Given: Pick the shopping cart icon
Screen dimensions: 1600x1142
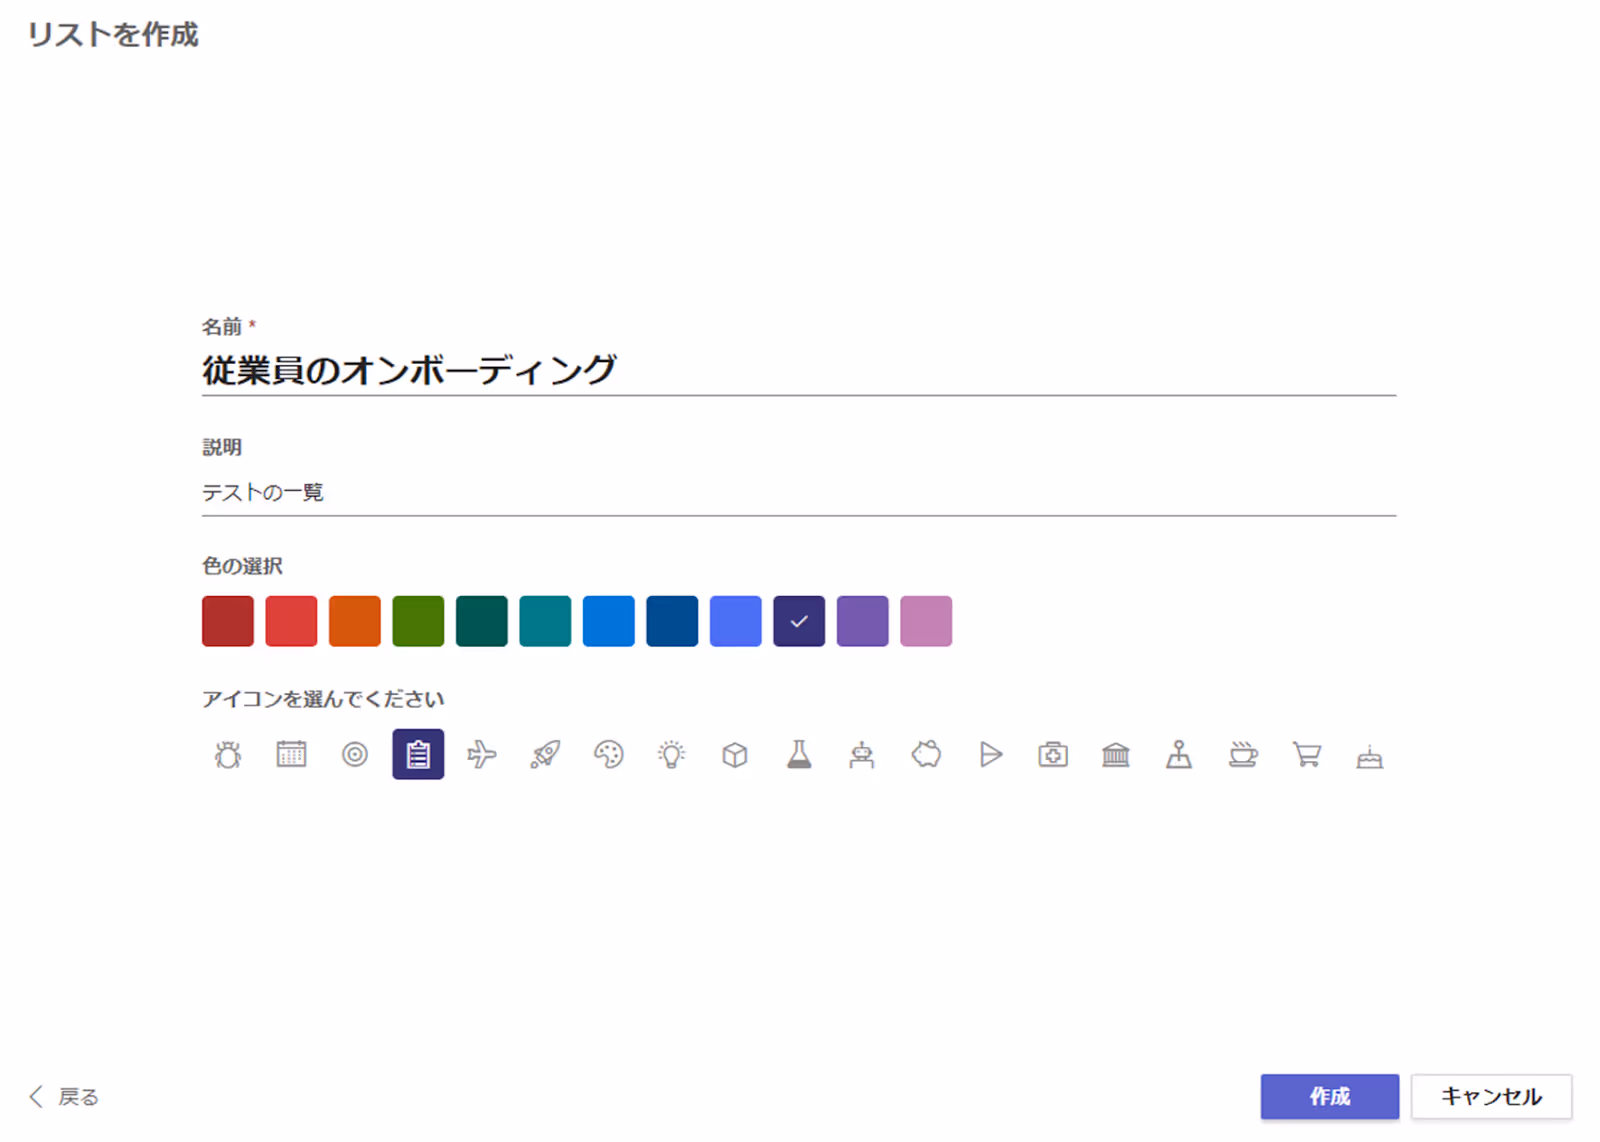Looking at the screenshot, I should 1307,754.
